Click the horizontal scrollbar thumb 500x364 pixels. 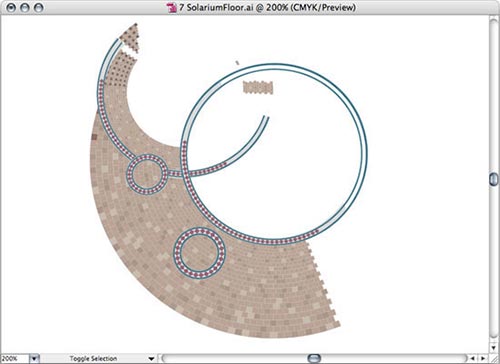(x=314, y=358)
